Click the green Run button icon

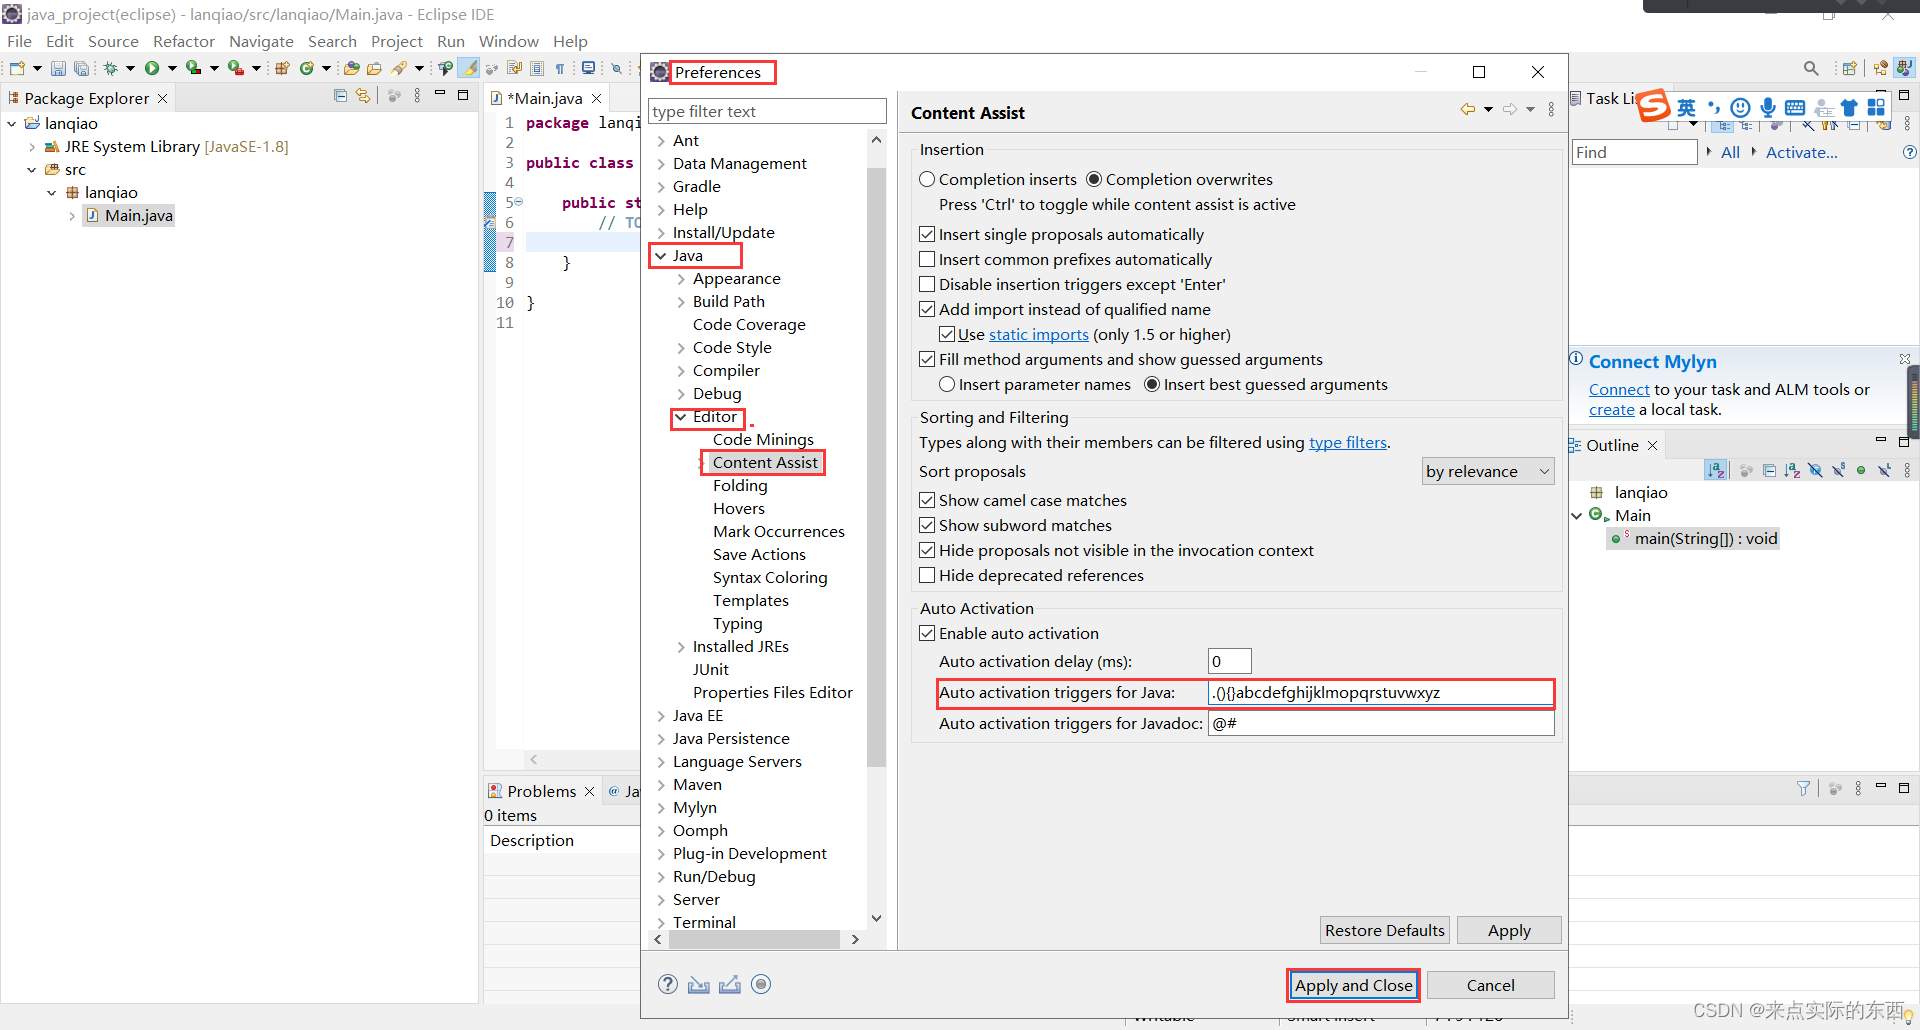pos(152,68)
